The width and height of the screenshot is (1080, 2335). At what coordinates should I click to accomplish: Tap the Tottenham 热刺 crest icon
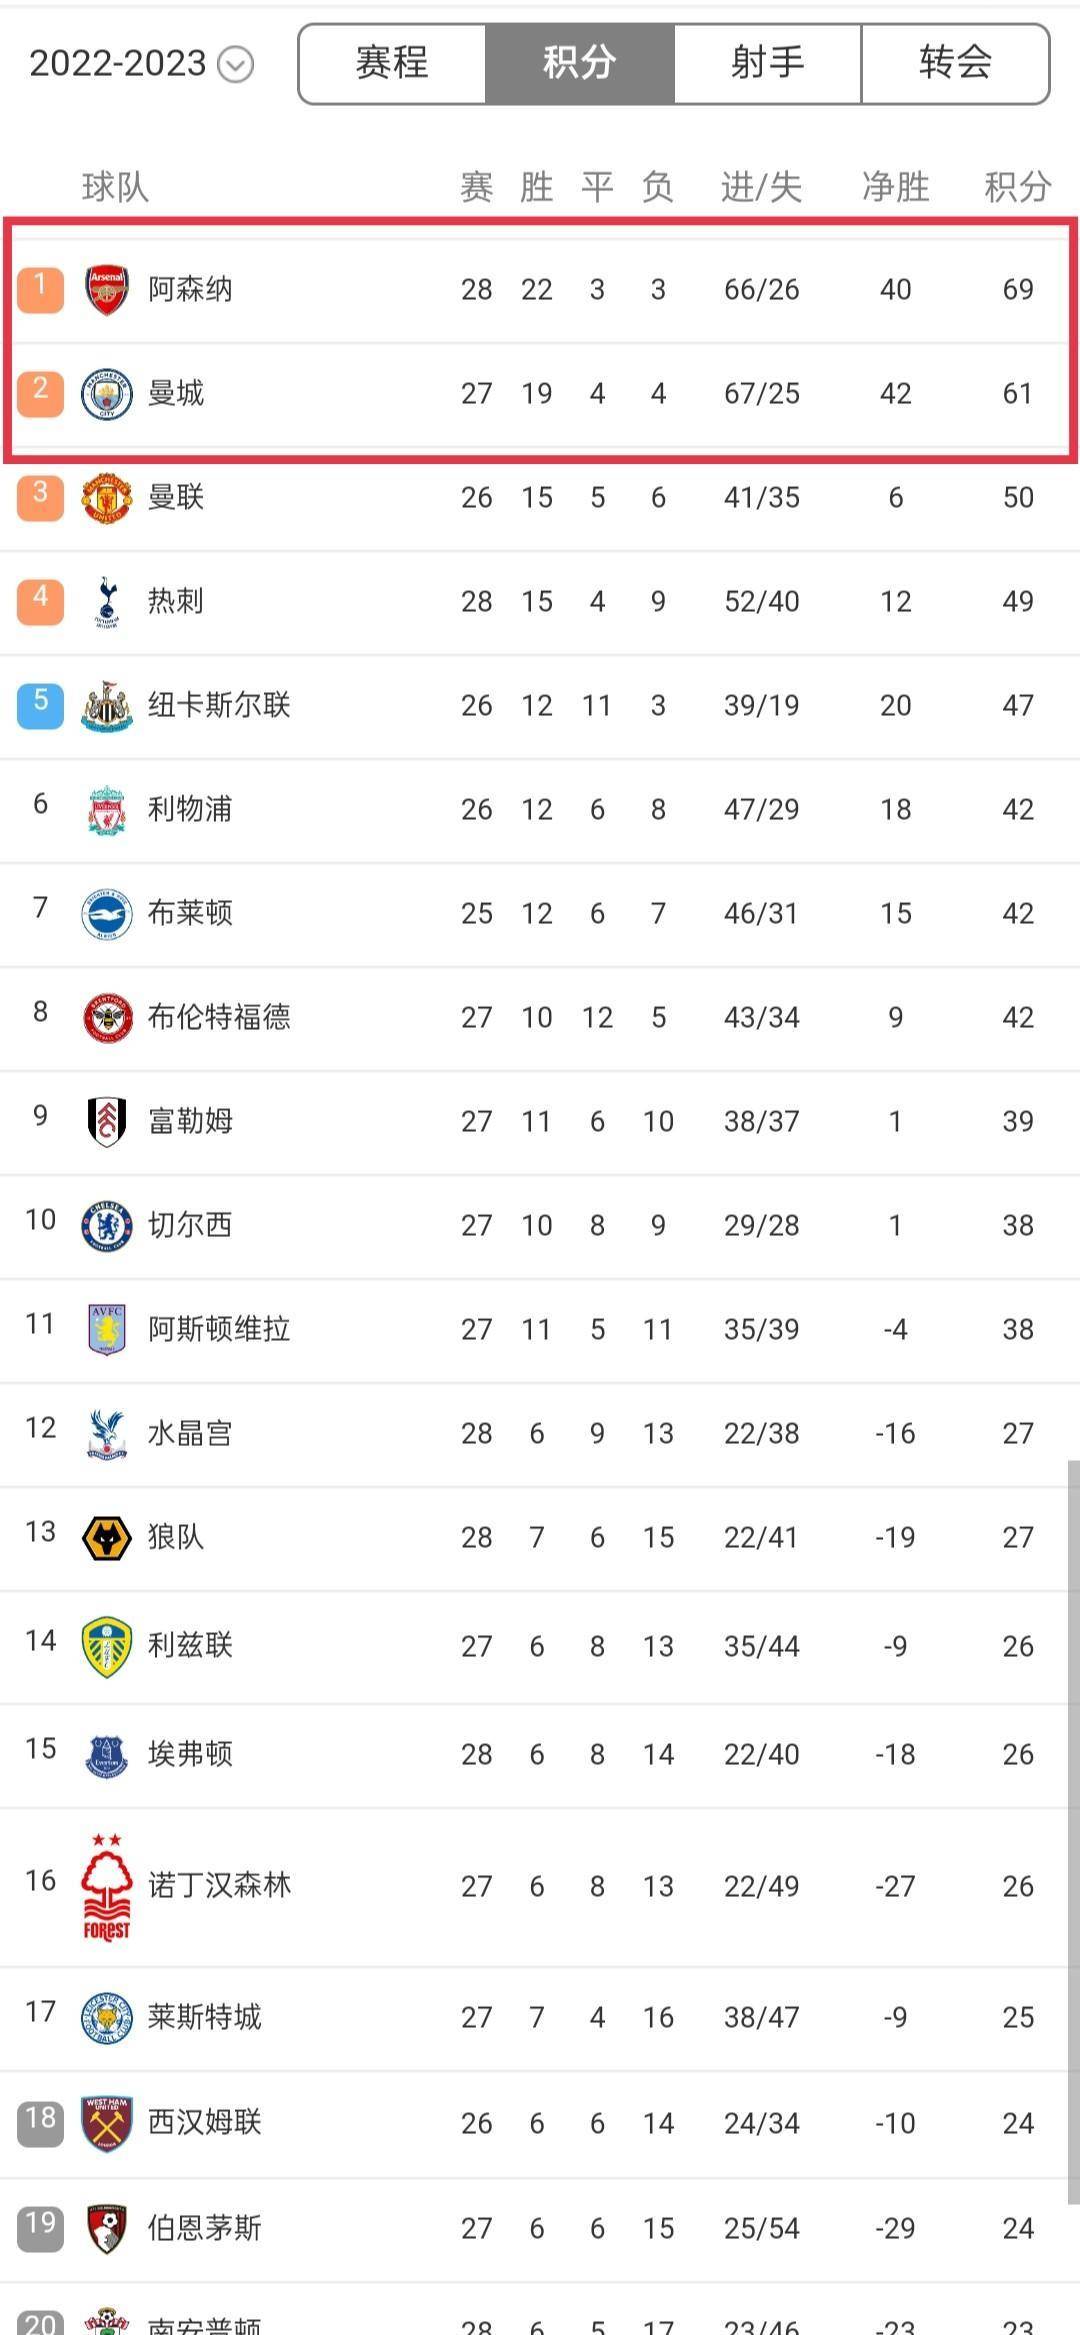tap(107, 602)
